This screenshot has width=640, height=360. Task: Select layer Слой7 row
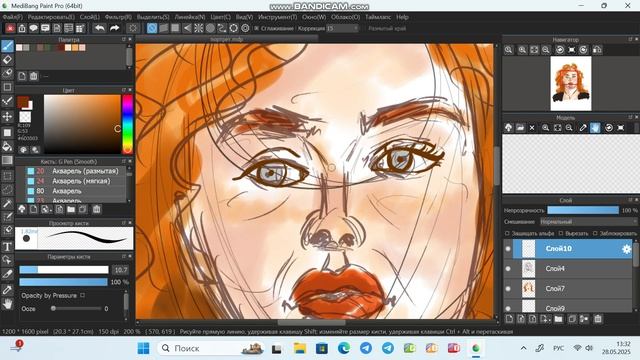573,289
